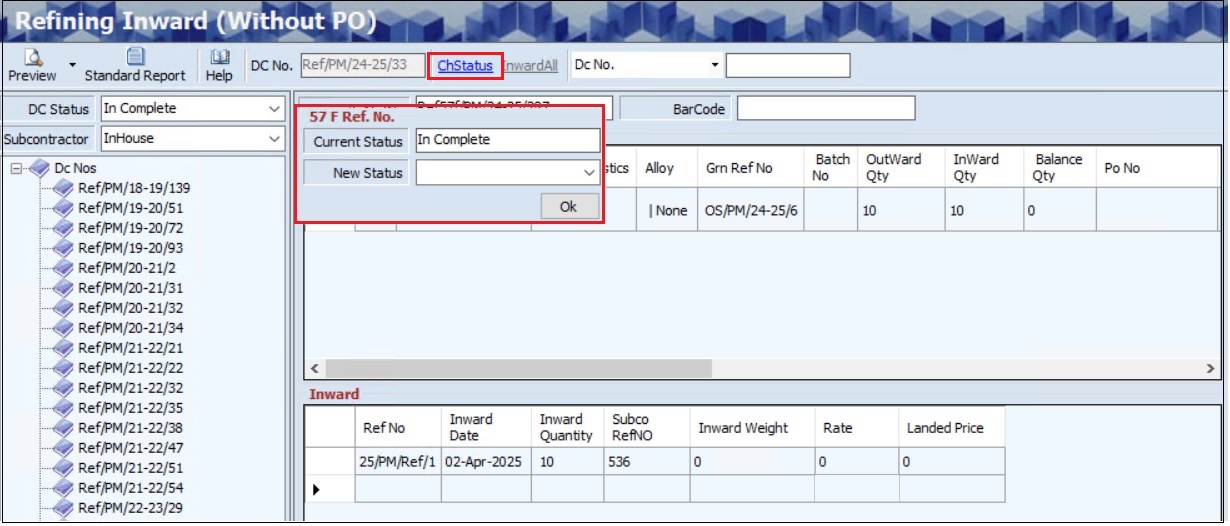Select Inward Ref No cell 25/PM/Ref/1

[x=398, y=462]
